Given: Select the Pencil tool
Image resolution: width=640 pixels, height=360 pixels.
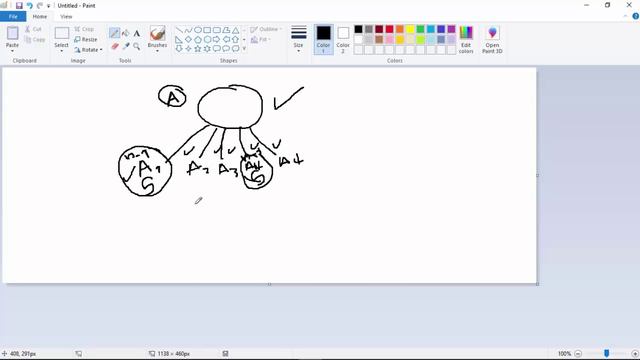Looking at the screenshot, I should click(x=114, y=33).
